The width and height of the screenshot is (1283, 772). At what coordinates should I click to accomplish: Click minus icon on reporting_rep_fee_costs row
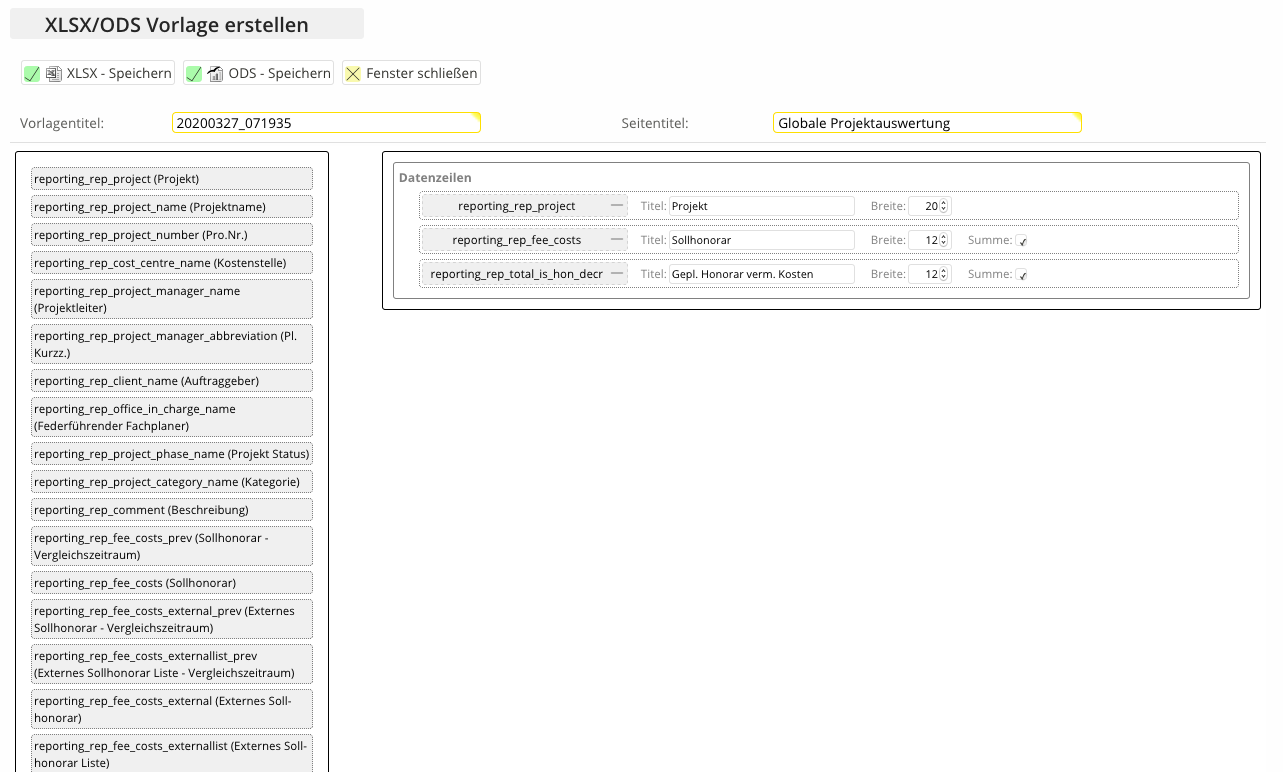[618, 240]
